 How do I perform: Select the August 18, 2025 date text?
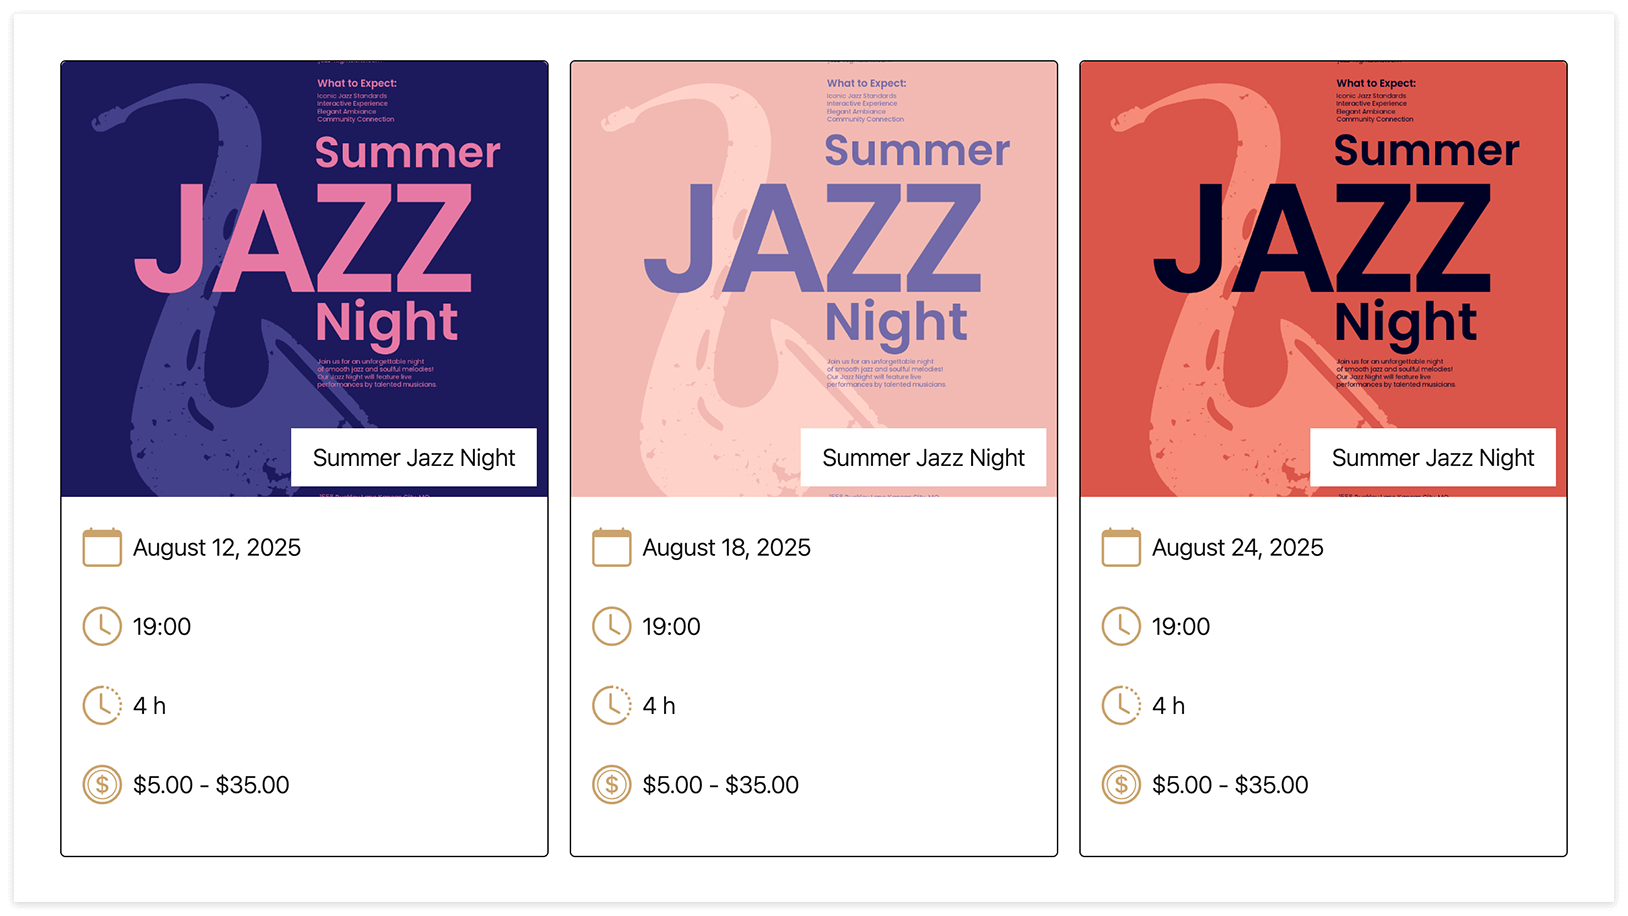(x=727, y=548)
